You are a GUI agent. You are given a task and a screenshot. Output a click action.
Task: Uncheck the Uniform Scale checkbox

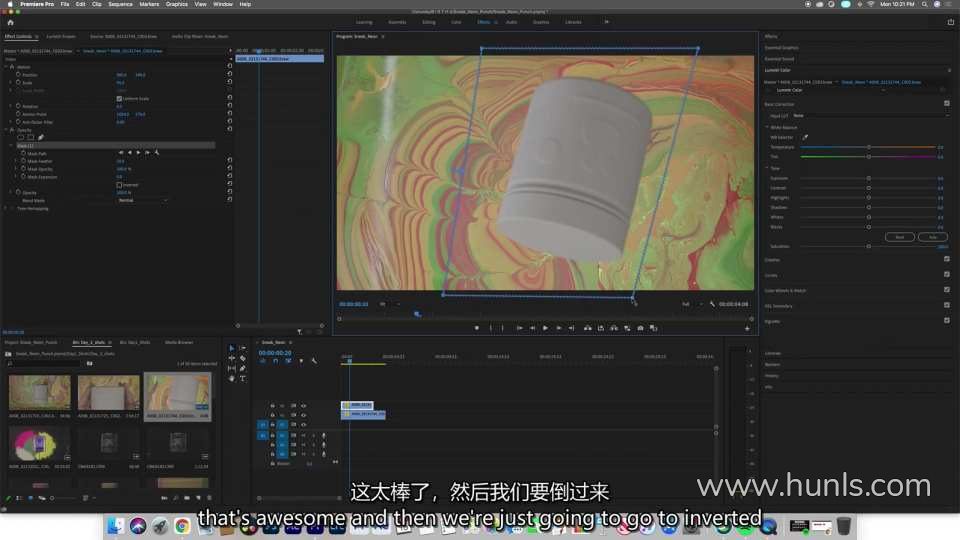click(x=119, y=98)
